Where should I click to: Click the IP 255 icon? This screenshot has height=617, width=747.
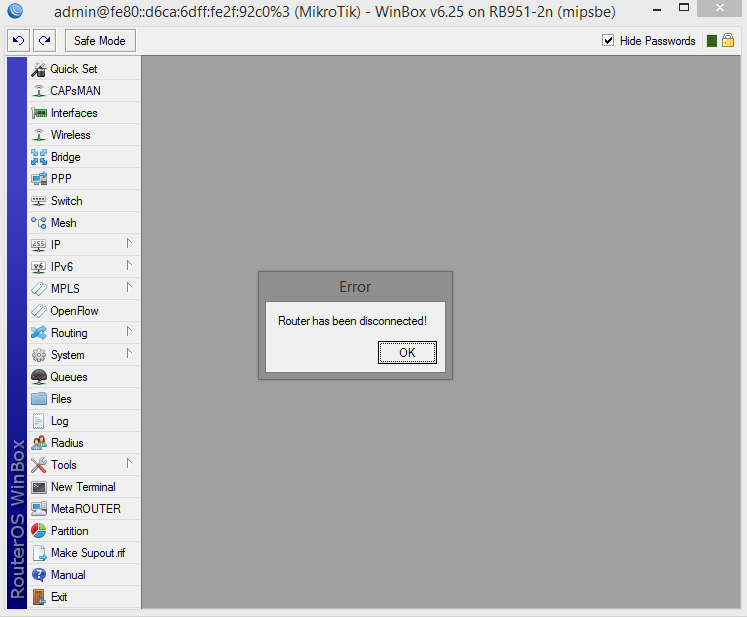39,245
